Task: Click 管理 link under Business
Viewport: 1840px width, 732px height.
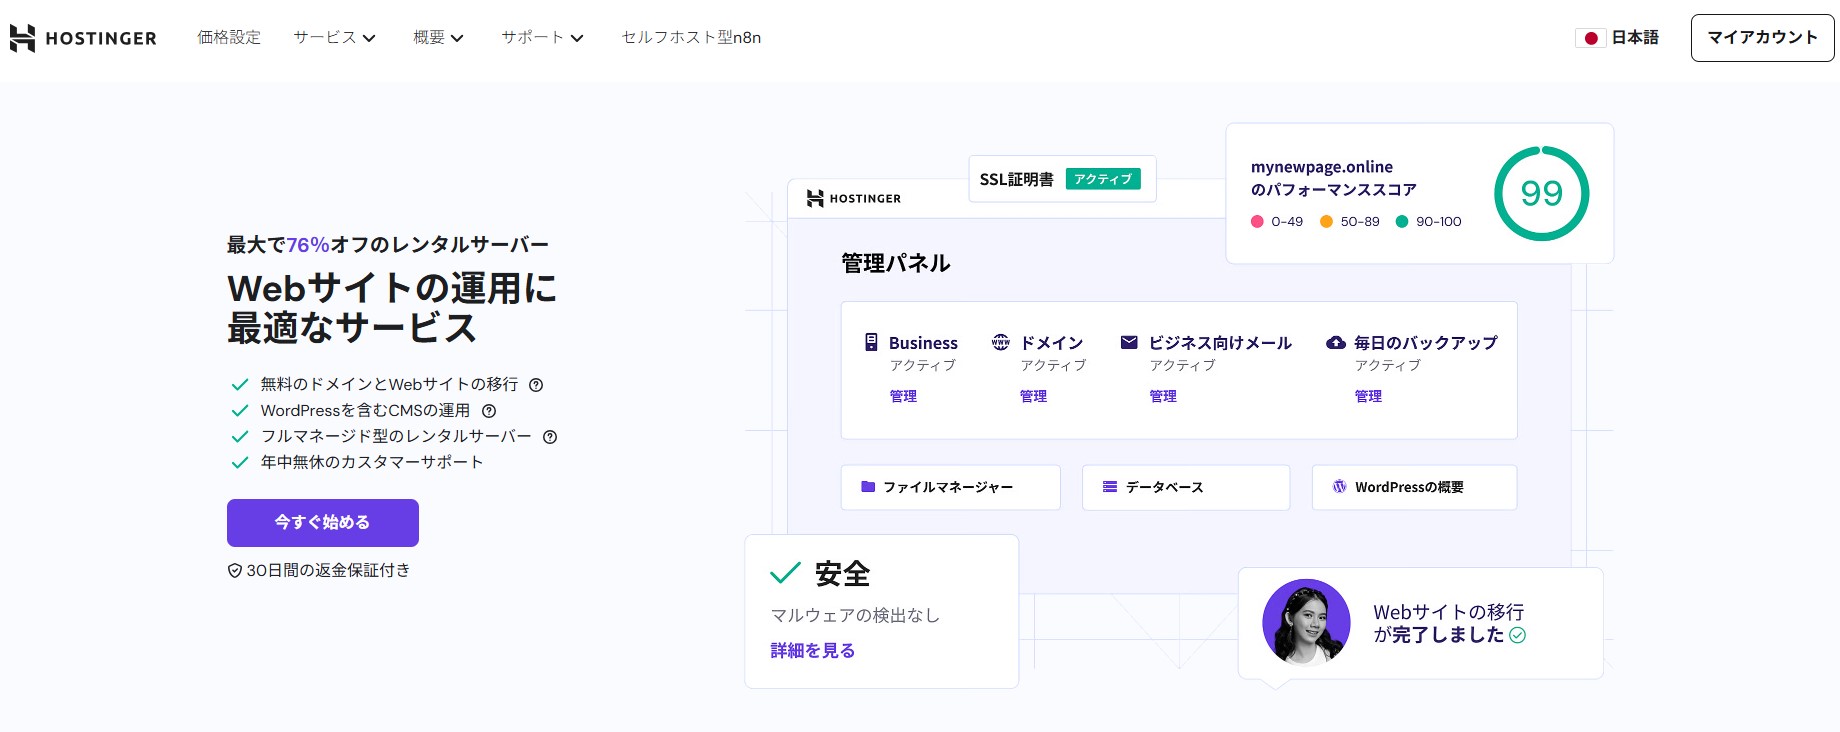Action: (x=903, y=397)
